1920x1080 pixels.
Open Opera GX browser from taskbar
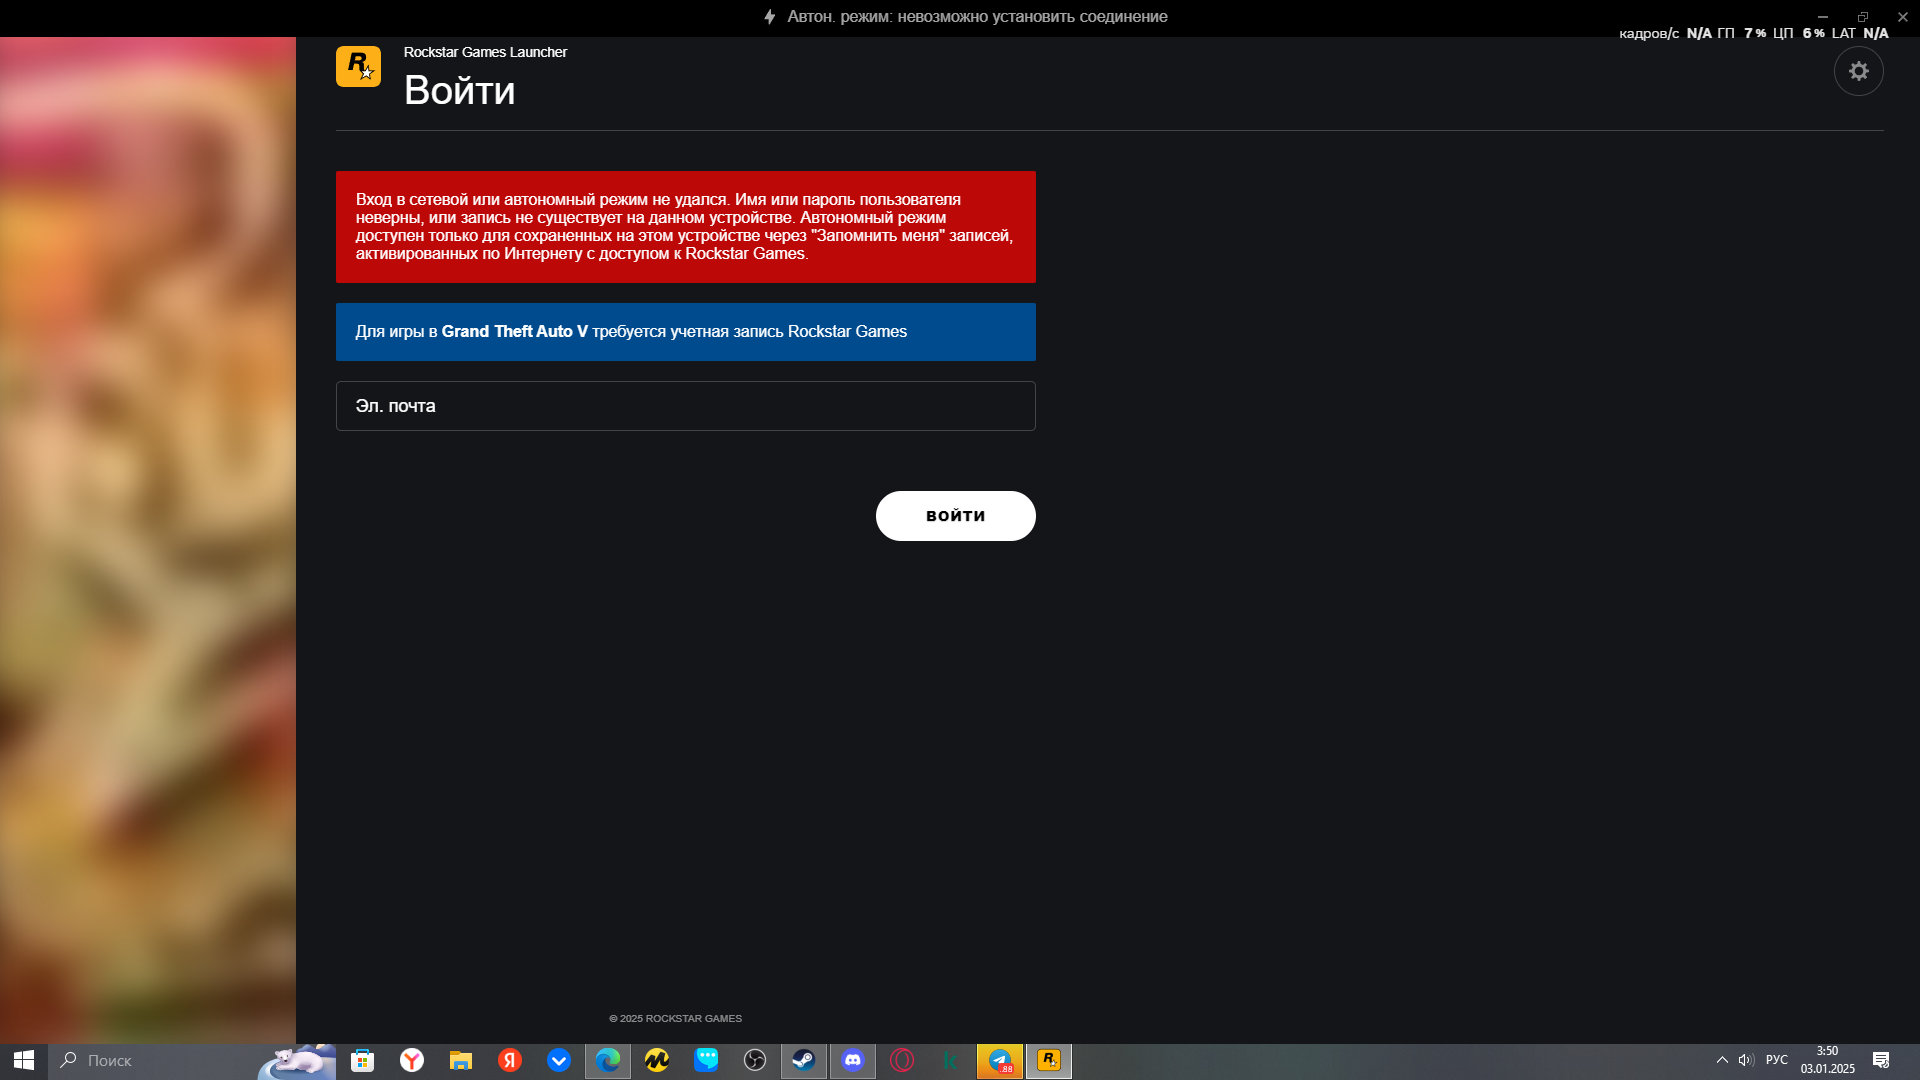coord(902,1060)
